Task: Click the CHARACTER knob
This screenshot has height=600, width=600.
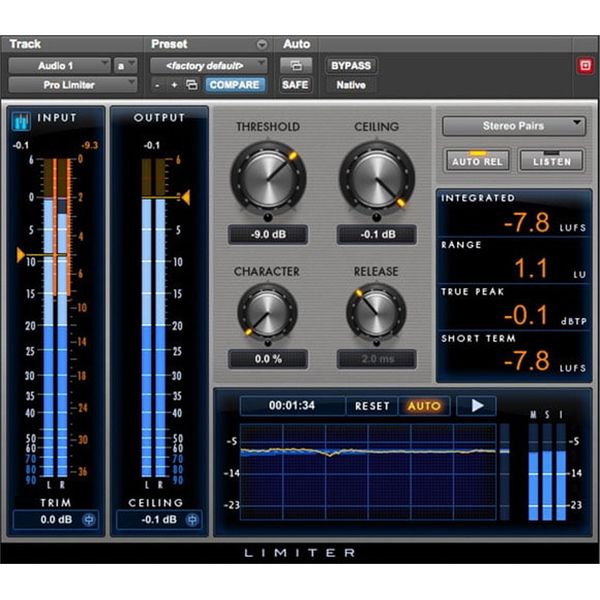Action: point(267,313)
